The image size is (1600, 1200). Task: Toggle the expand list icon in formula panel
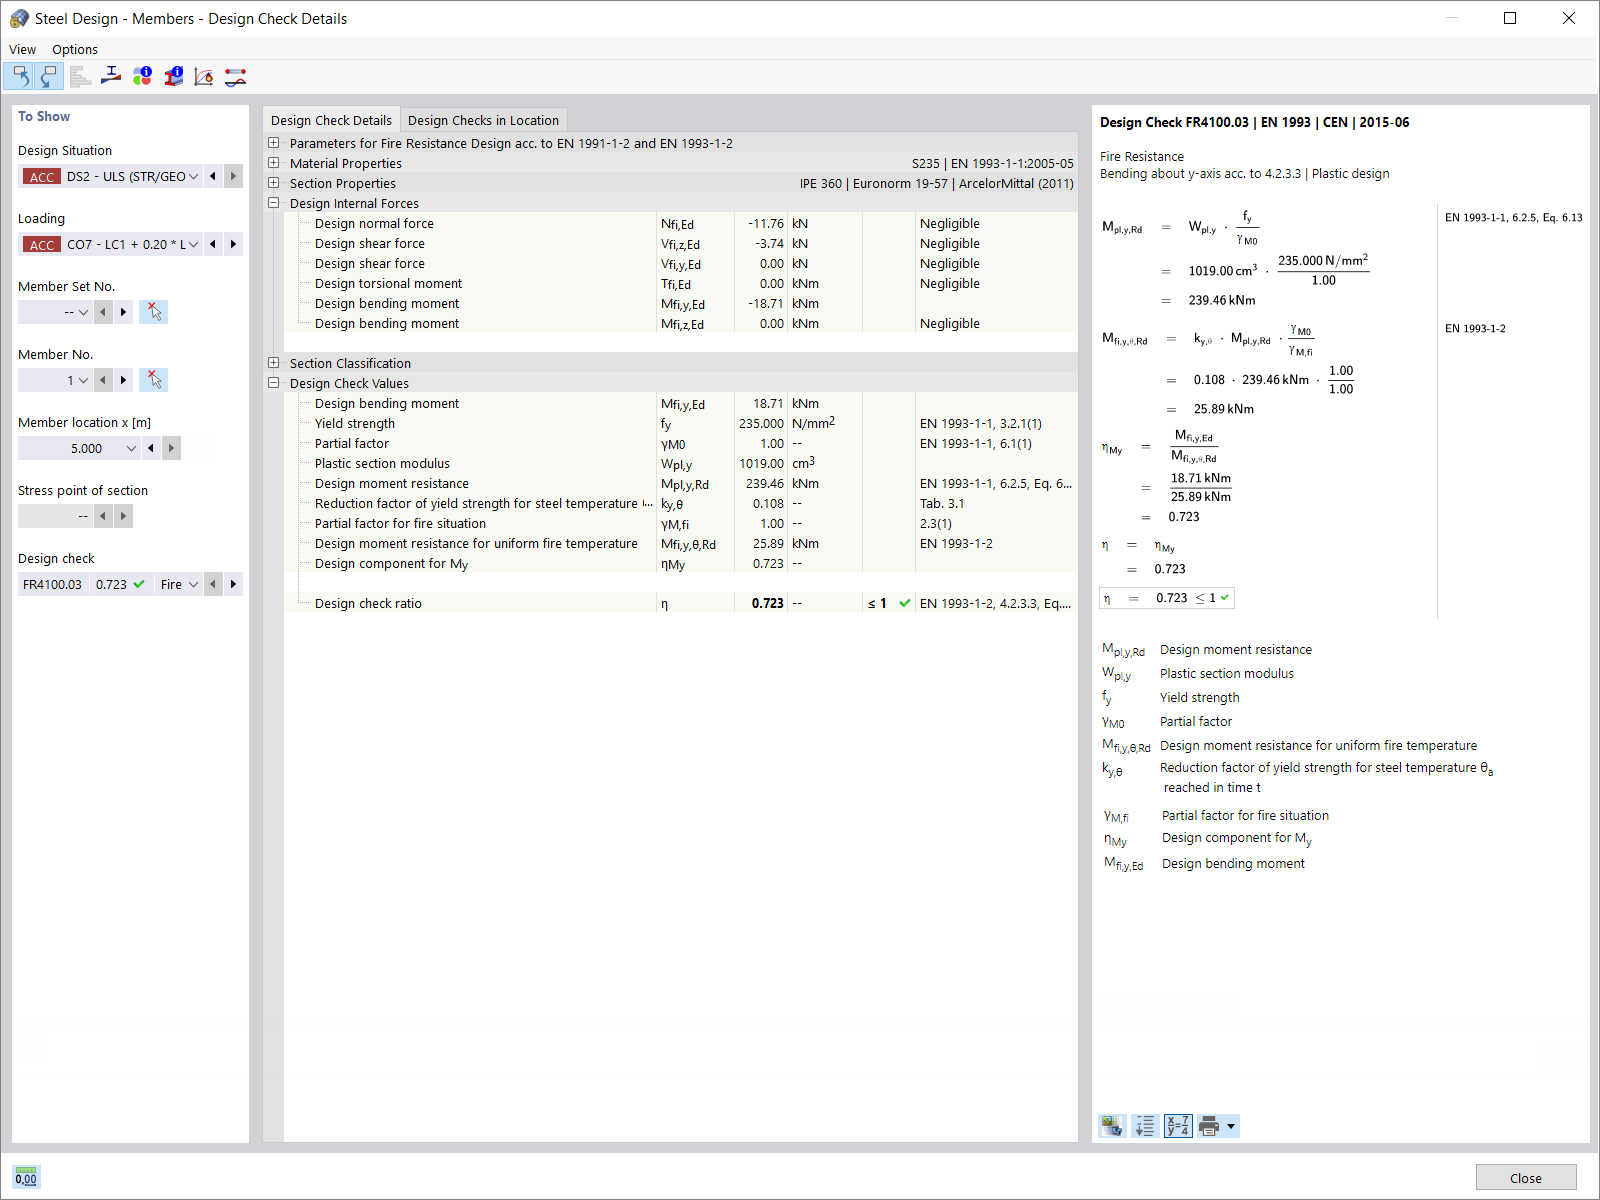1145,1125
